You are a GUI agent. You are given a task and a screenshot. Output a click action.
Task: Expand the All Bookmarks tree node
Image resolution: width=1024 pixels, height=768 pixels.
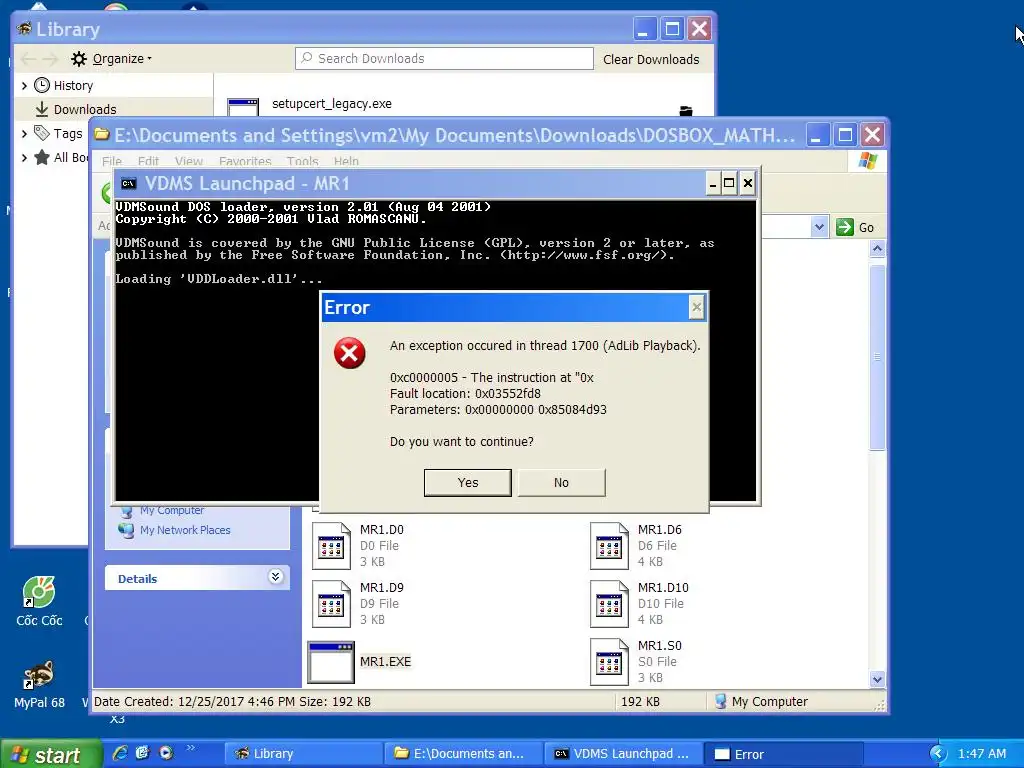pos(24,157)
